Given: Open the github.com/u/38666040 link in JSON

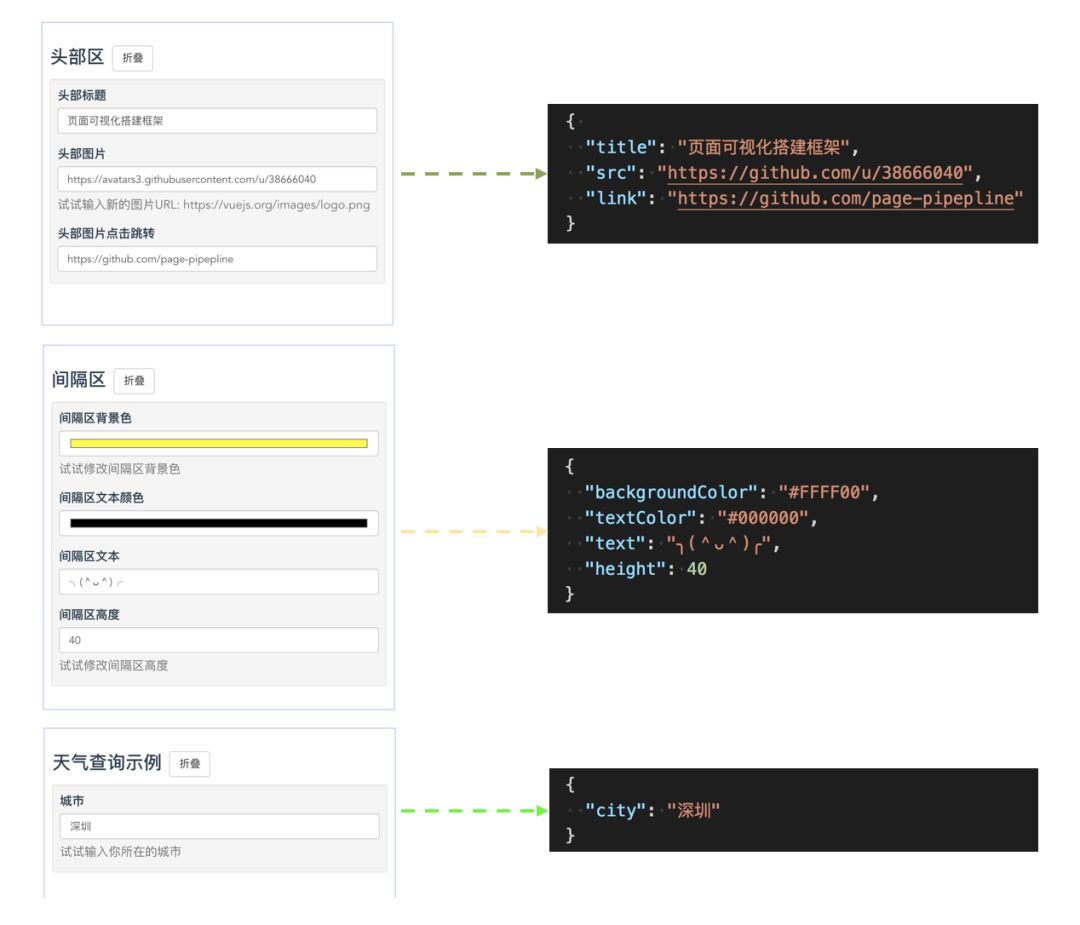Looking at the screenshot, I should (814, 173).
